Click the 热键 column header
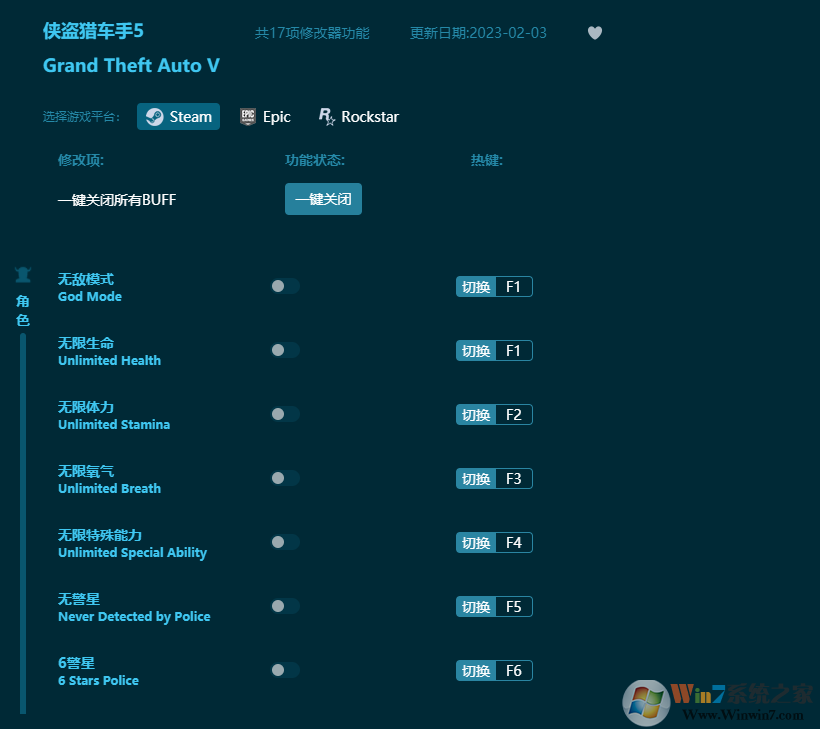Viewport: 820px width, 729px height. tap(486, 160)
